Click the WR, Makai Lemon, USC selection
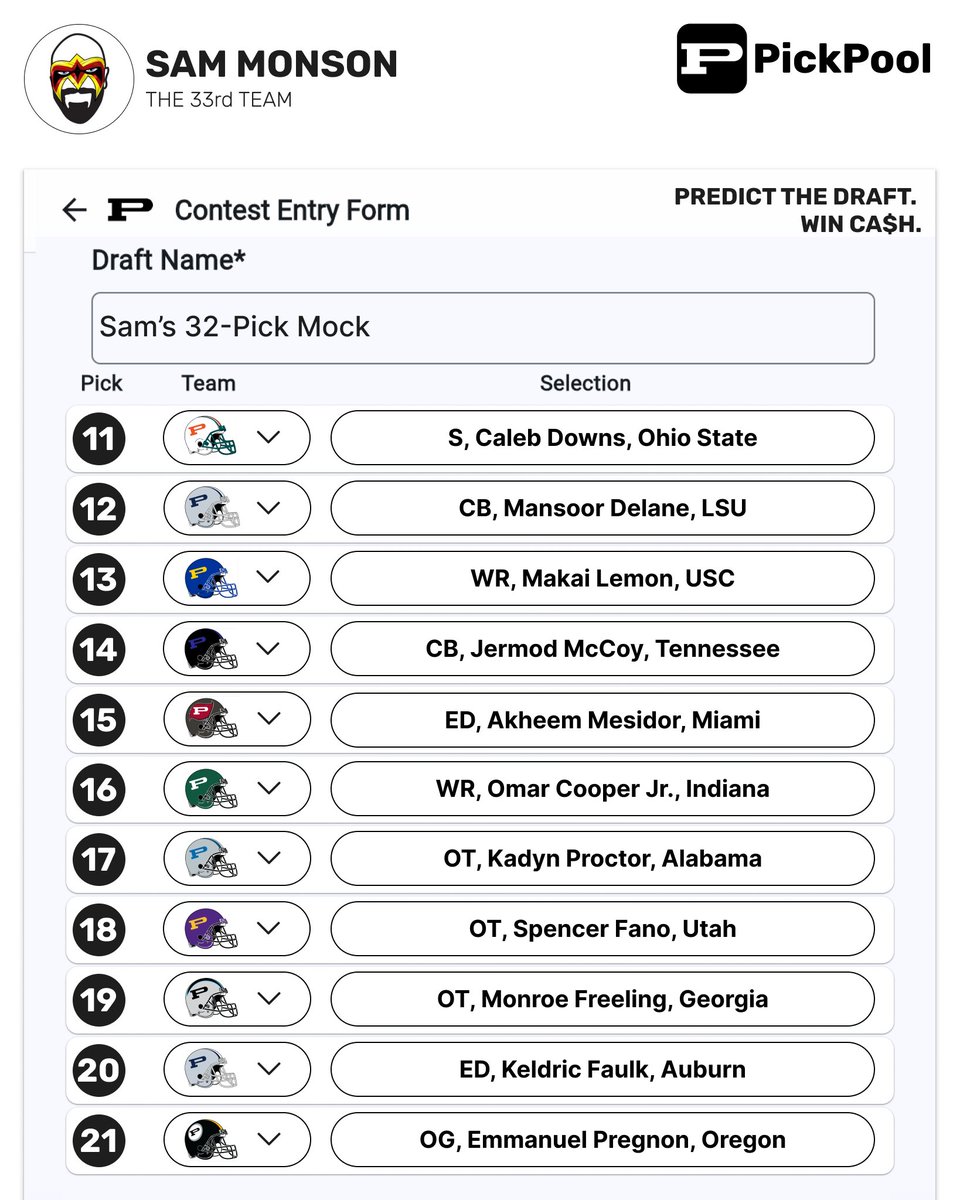This screenshot has width=960, height=1200. [603, 579]
